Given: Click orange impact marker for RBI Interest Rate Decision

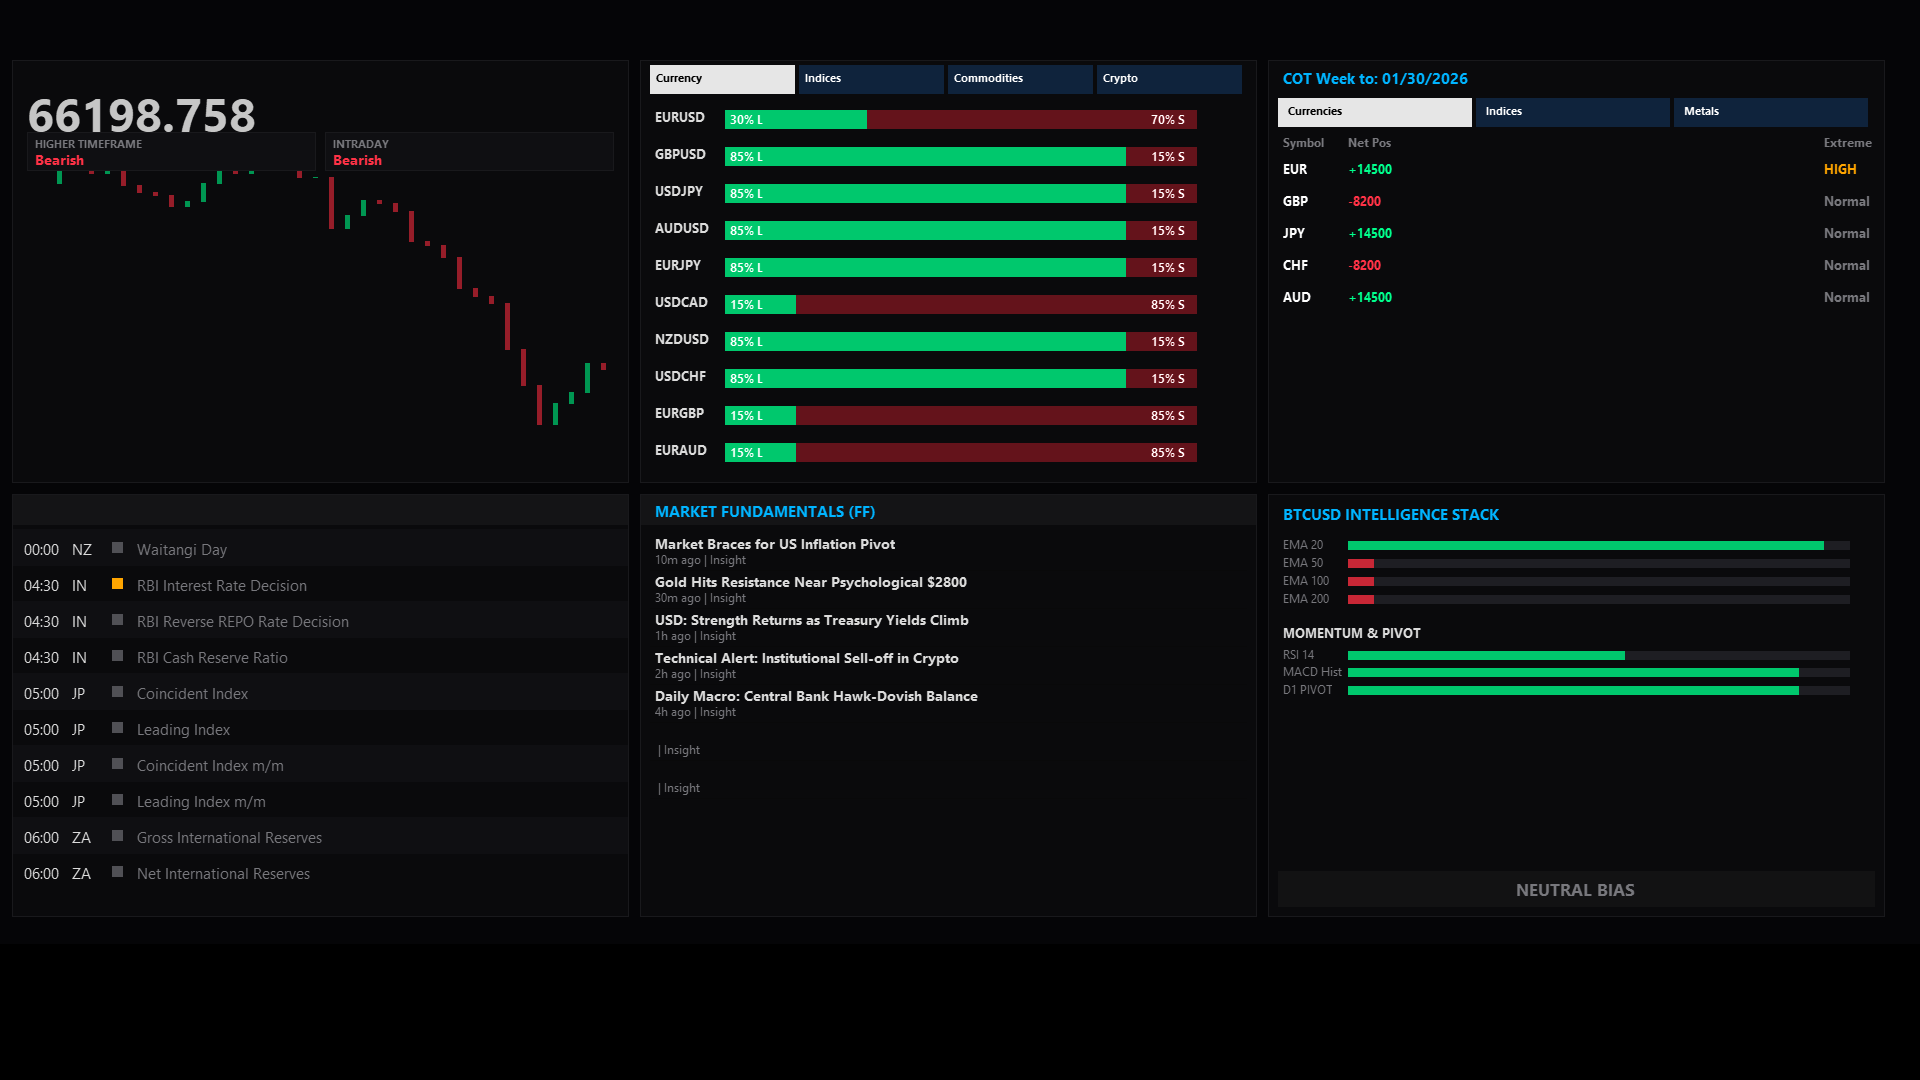Looking at the screenshot, I should [117, 584].
